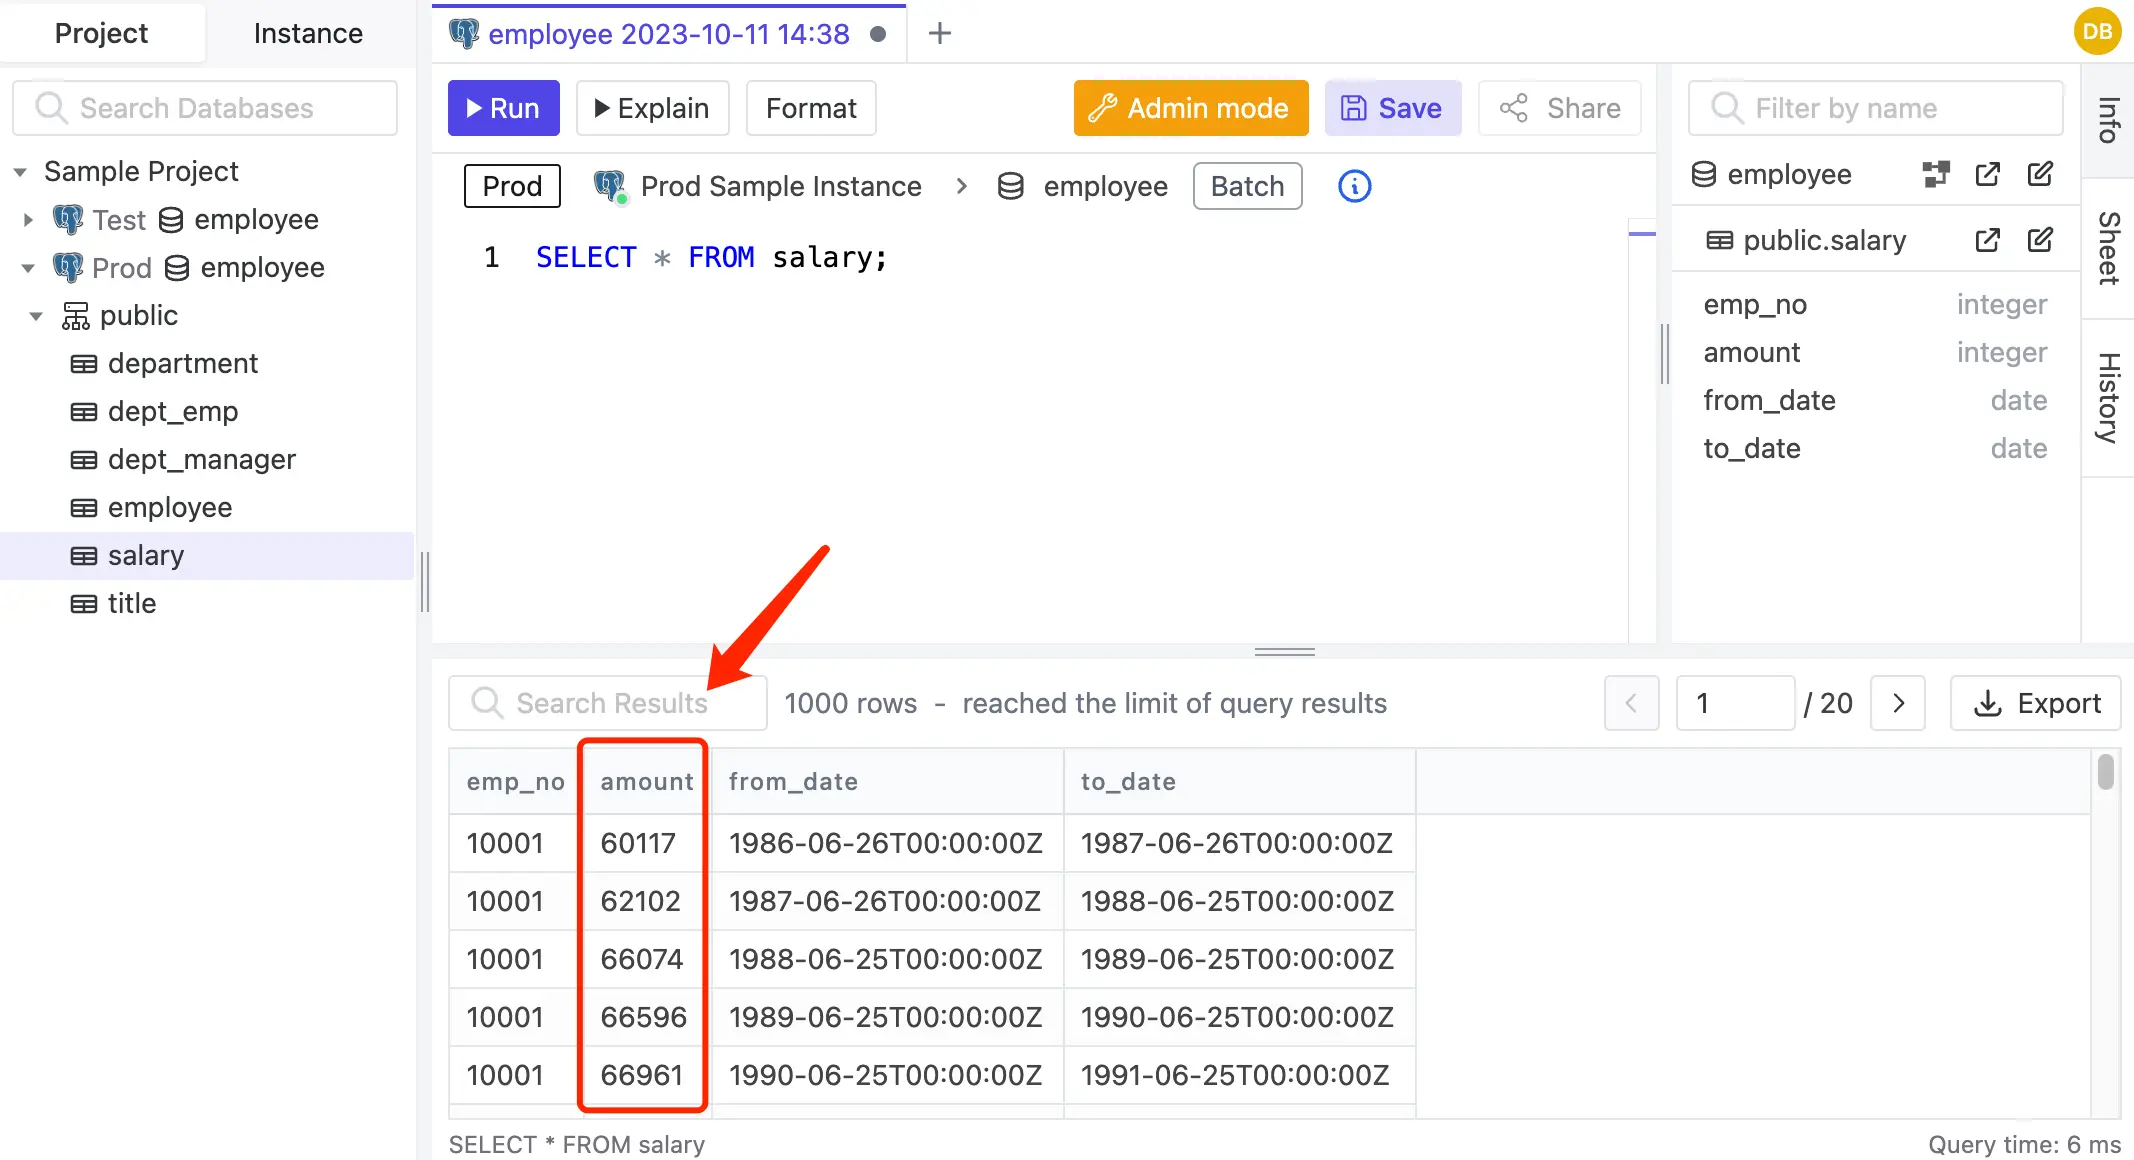The image size is (2134, 1160).
Task: Collapse the public schema node
Action: pos(36,315)
